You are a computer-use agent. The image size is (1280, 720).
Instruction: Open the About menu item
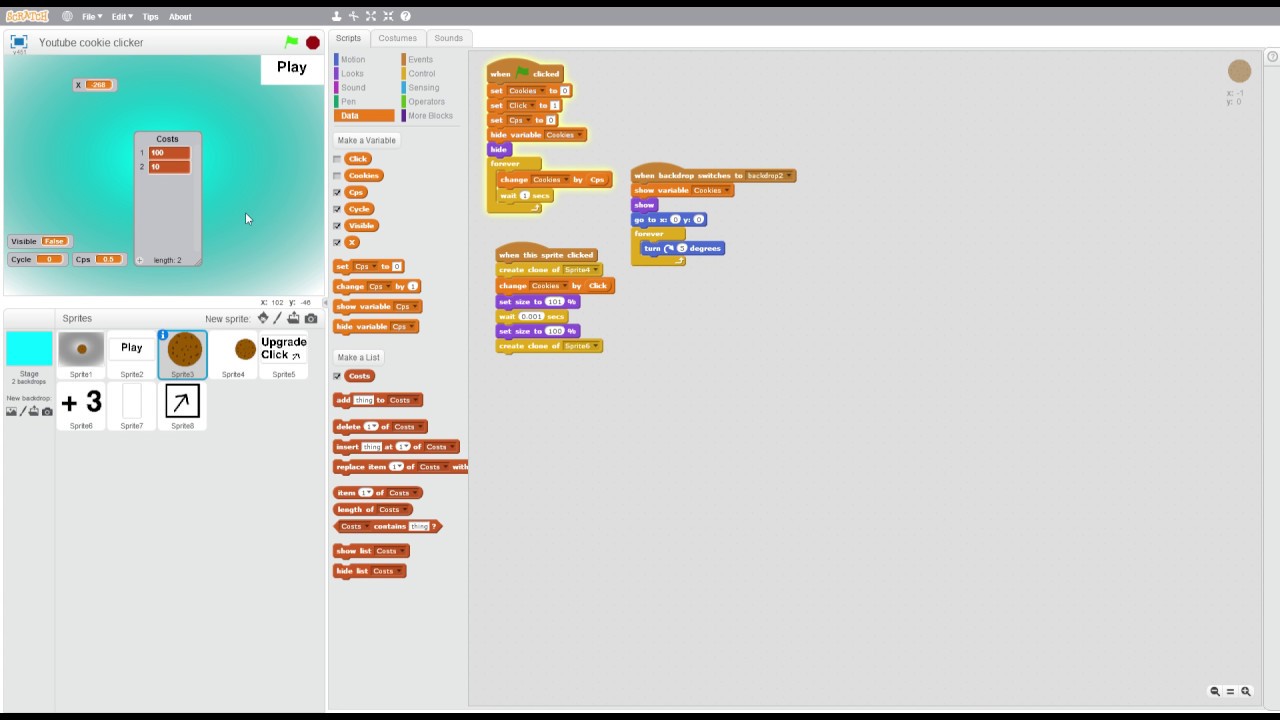tap(180, 16)
